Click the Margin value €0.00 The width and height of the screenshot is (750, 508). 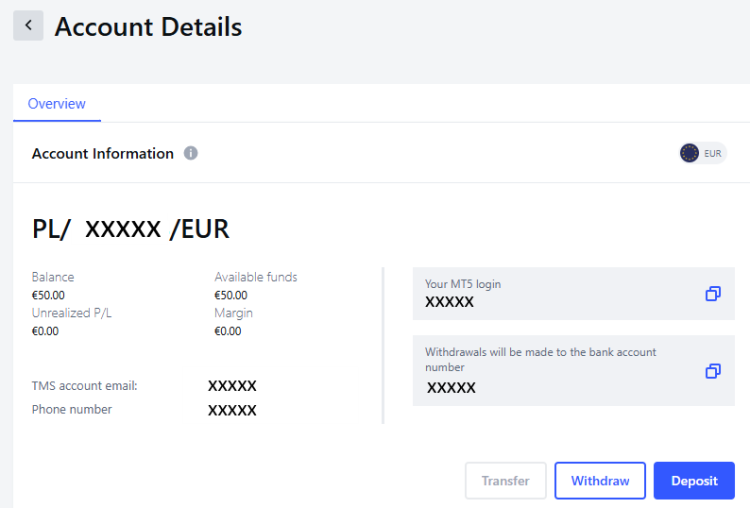(x=228, y=331)
